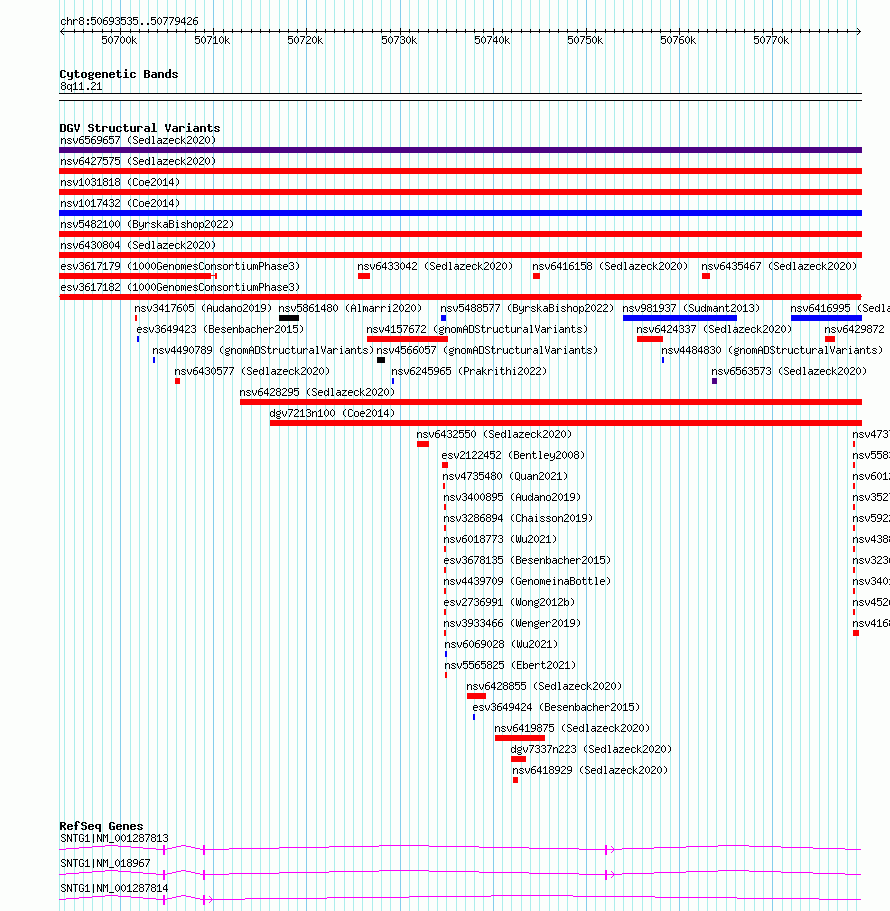Viewport: 890px width, 911px height.
Task: Select nsv3417605 (Audano2019) label
Action: pyautogui.click(x=203, y=308)
